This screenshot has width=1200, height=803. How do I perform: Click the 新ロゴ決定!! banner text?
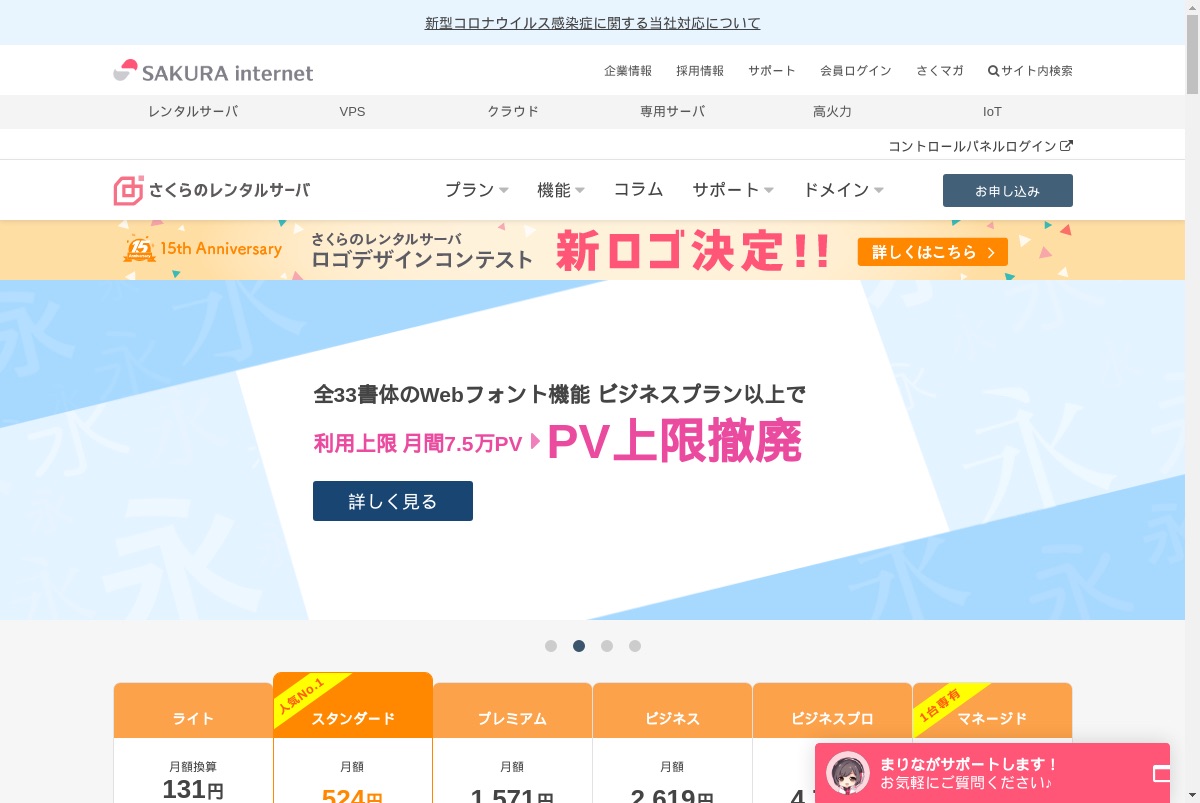click(693, 251)
